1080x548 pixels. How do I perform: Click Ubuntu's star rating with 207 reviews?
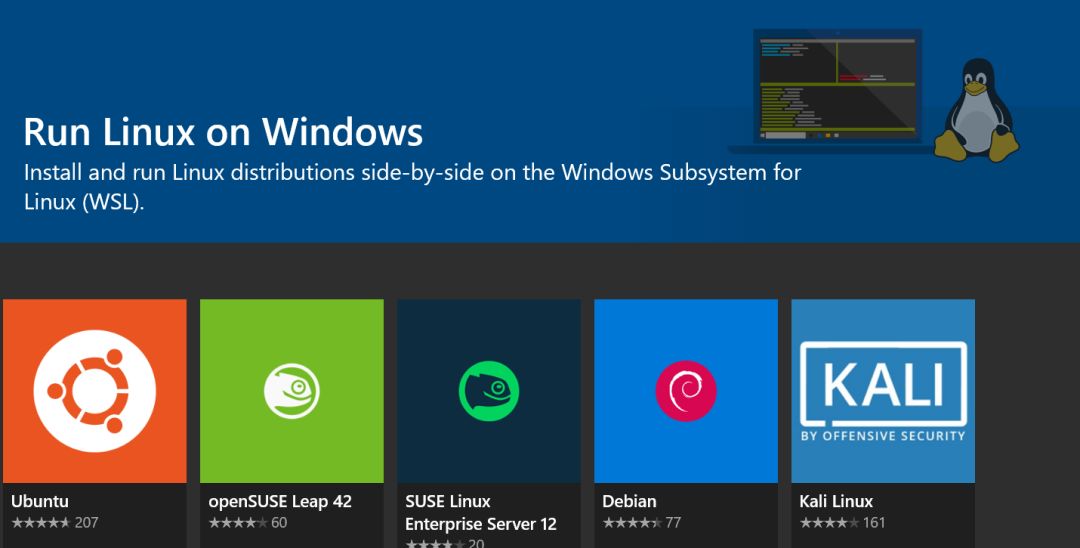click(x=54, y=523)
